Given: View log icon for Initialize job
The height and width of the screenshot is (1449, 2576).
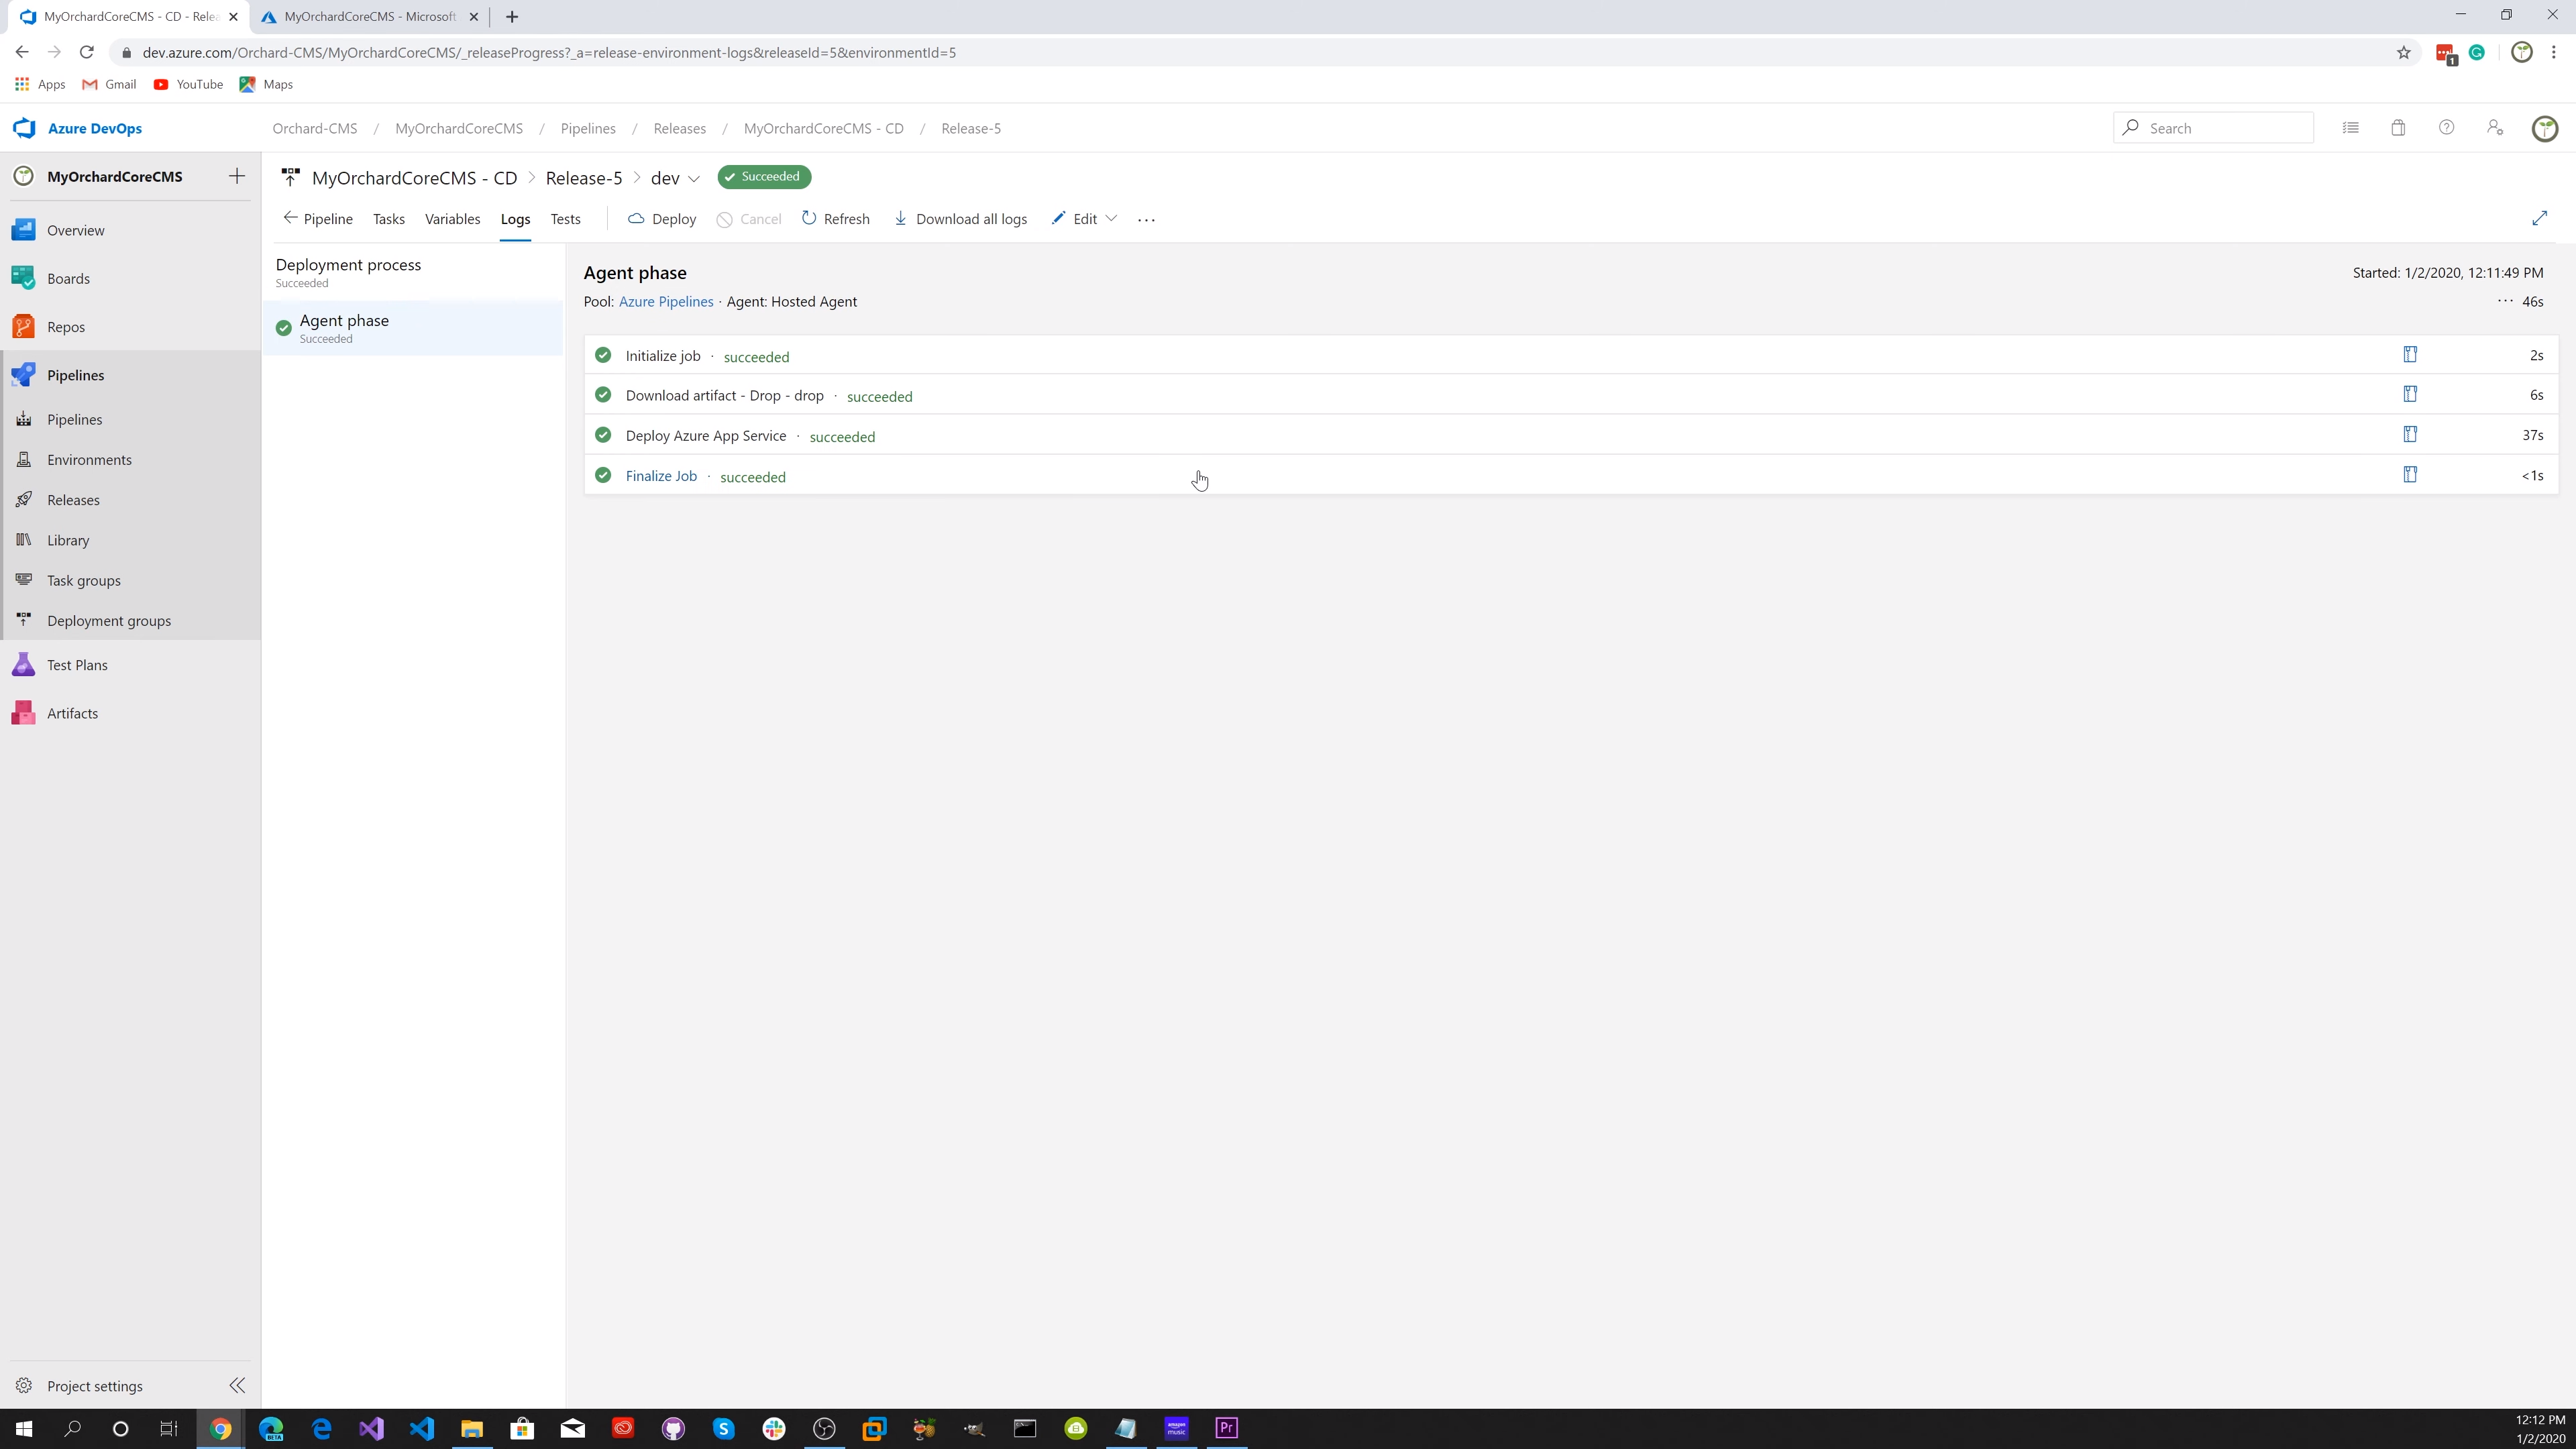Looking at the screenshot, I should (2410, 354).
